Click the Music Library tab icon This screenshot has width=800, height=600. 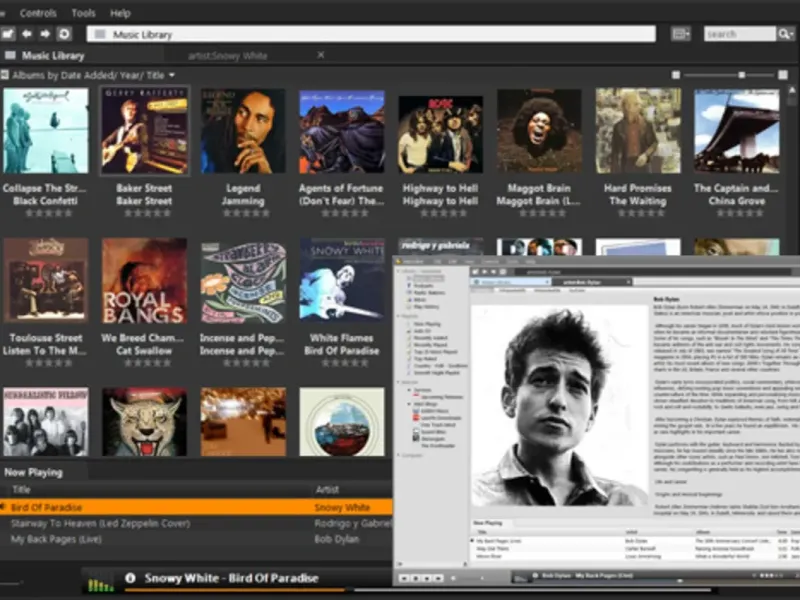pos(10,55)
